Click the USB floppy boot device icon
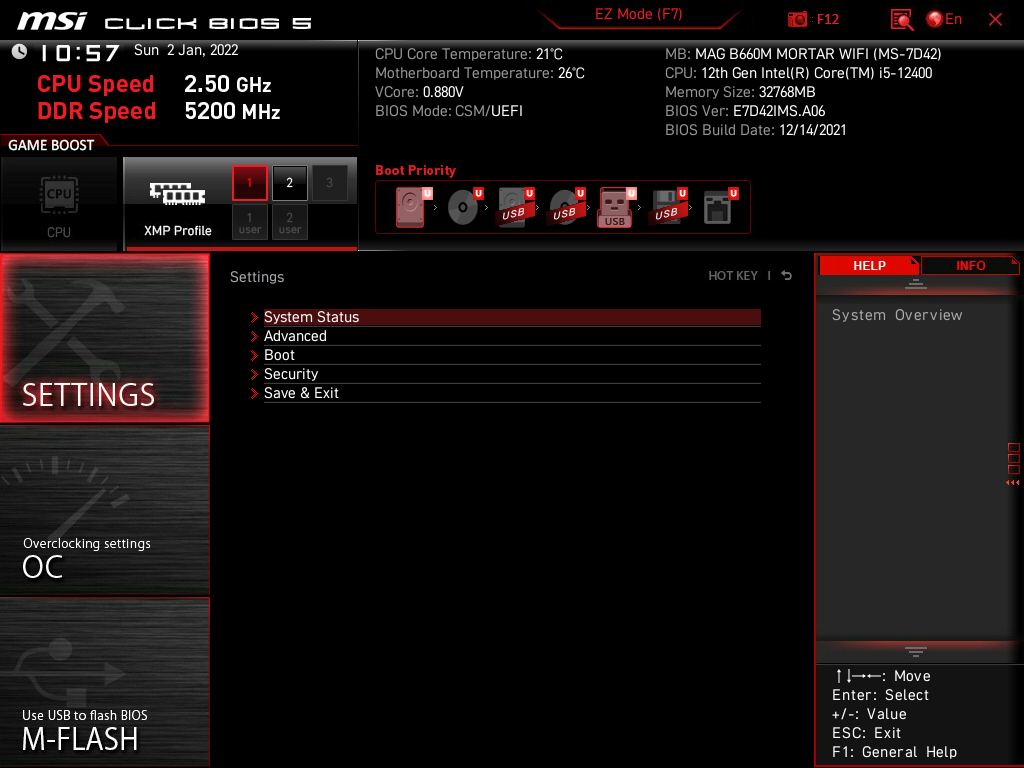The width and height of the screenshot is (1024, 768). pos(666,208)
